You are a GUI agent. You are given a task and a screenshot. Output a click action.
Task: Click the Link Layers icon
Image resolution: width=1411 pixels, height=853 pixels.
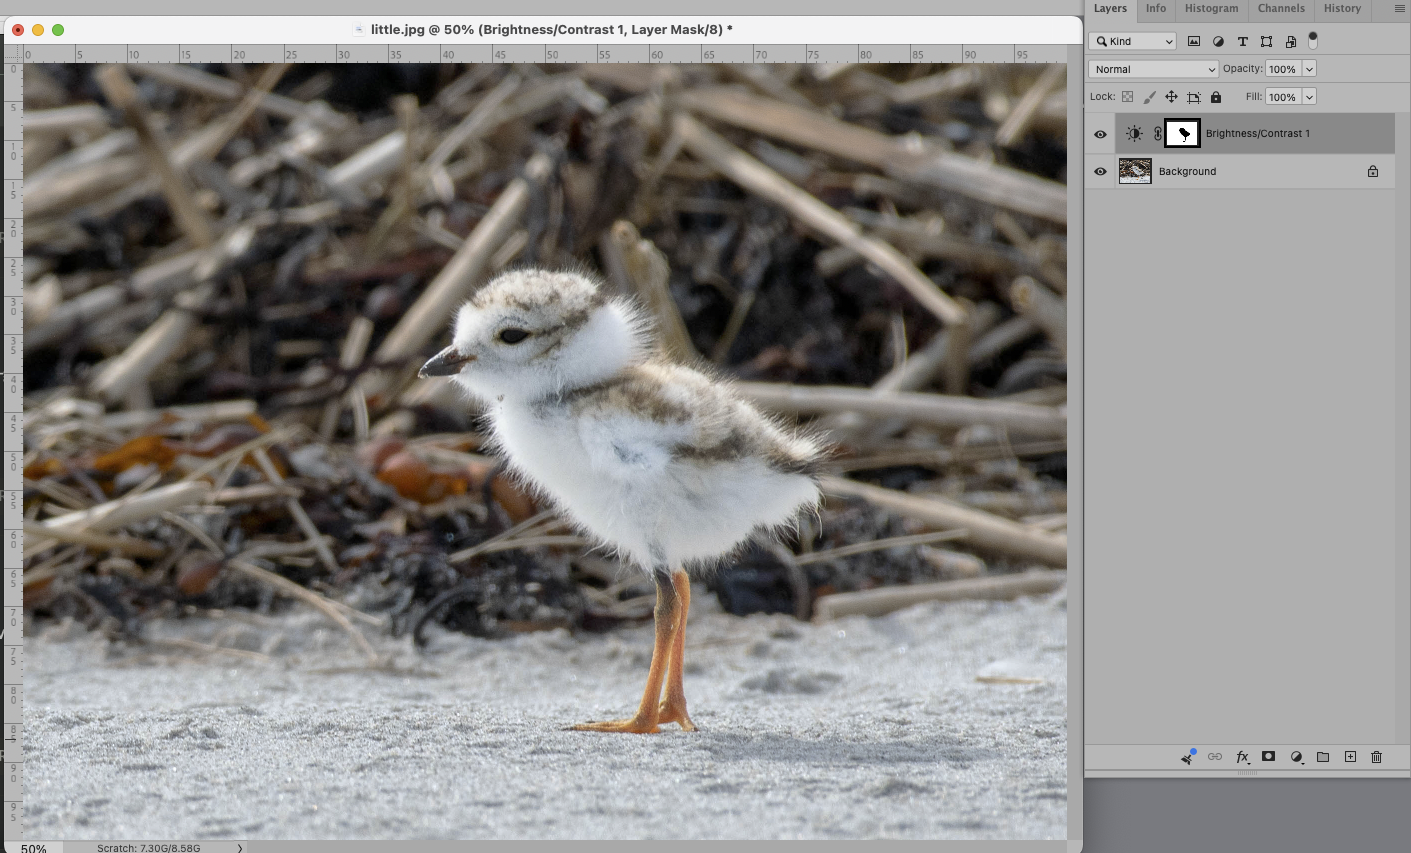1215,757
